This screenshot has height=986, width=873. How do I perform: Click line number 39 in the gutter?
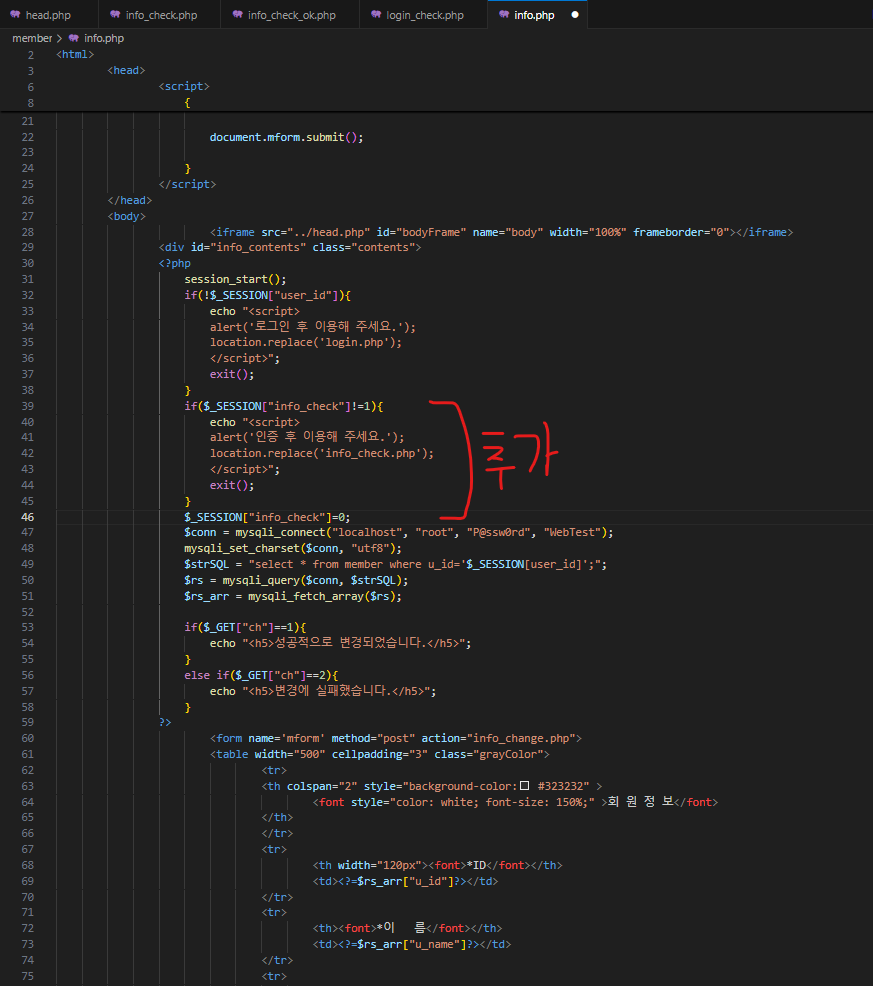pyautogui.click(x=28, y=406)
